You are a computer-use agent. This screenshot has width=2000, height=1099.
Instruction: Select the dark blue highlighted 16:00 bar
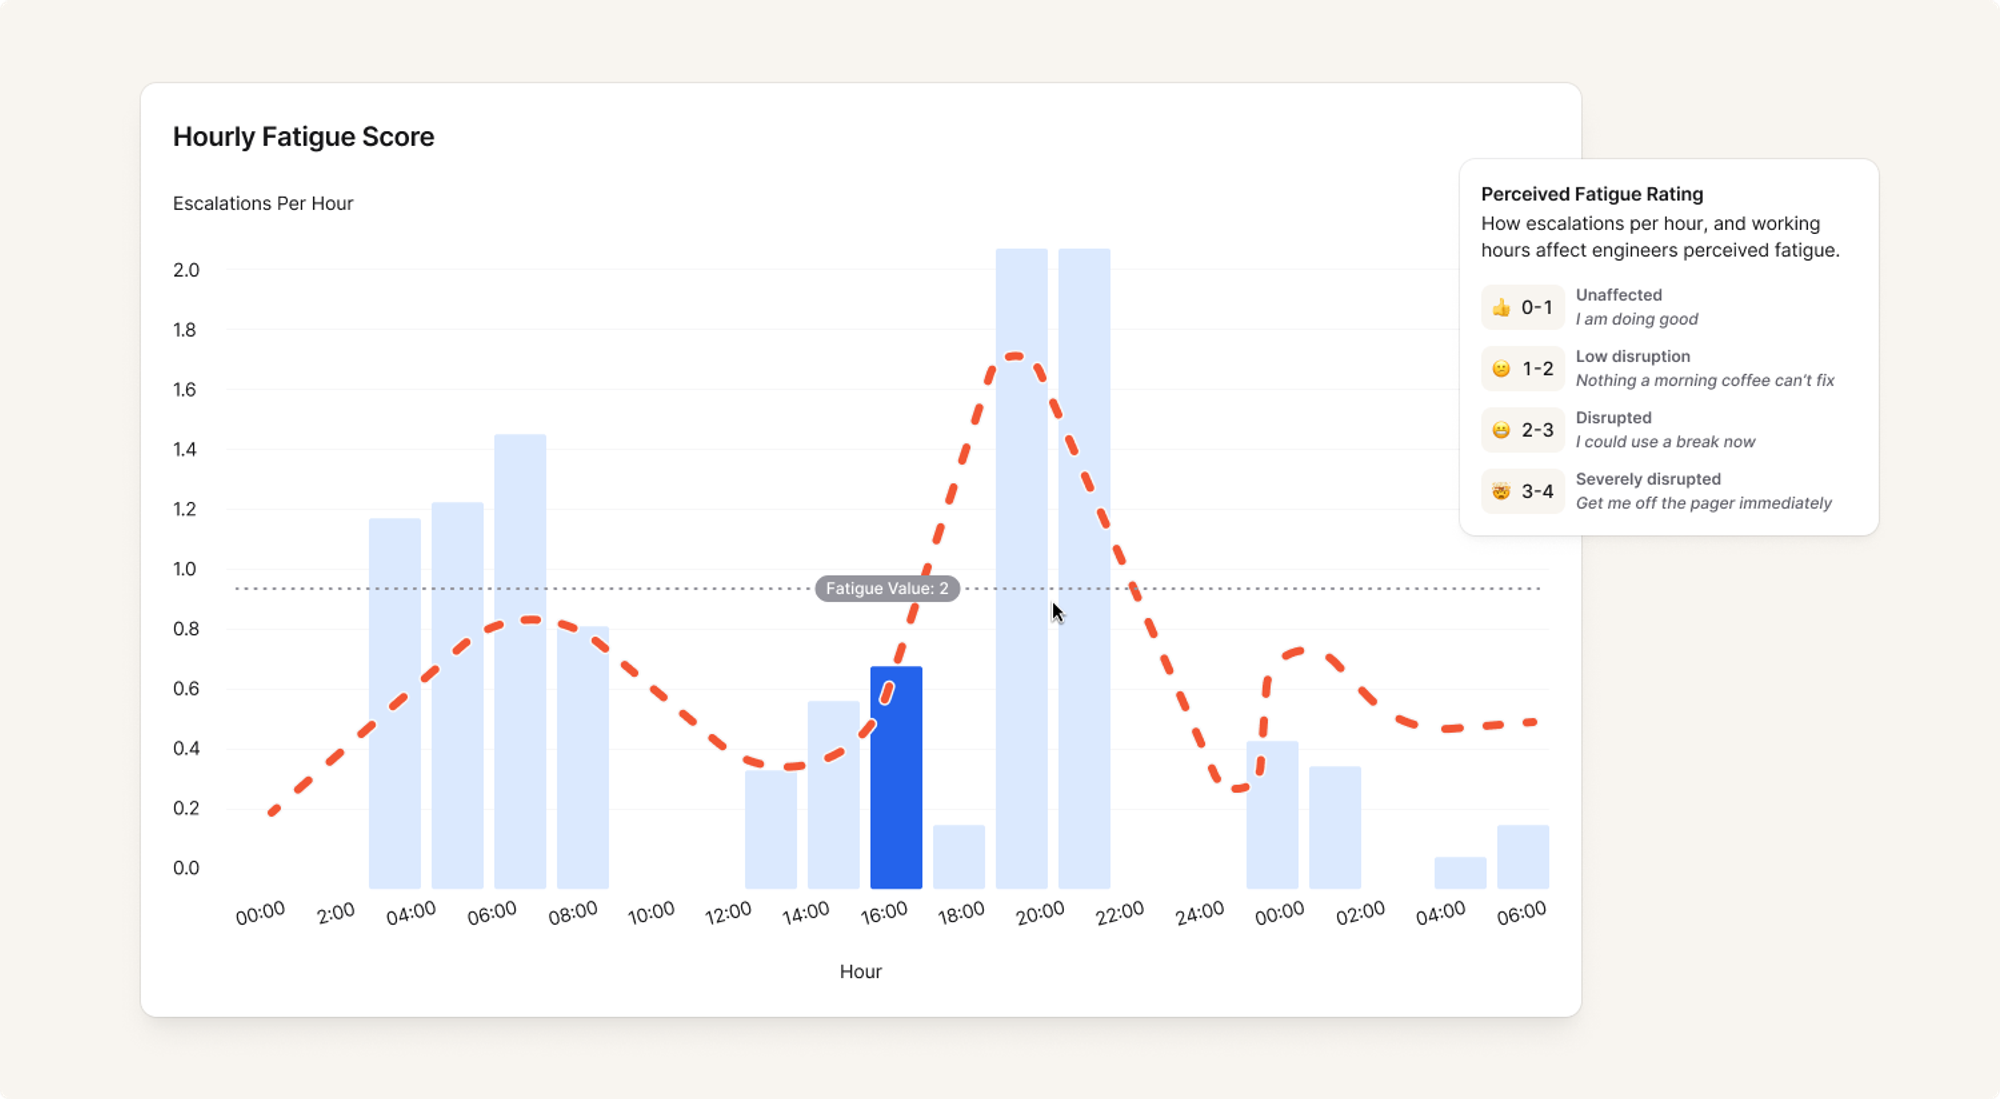coord(896,790)
